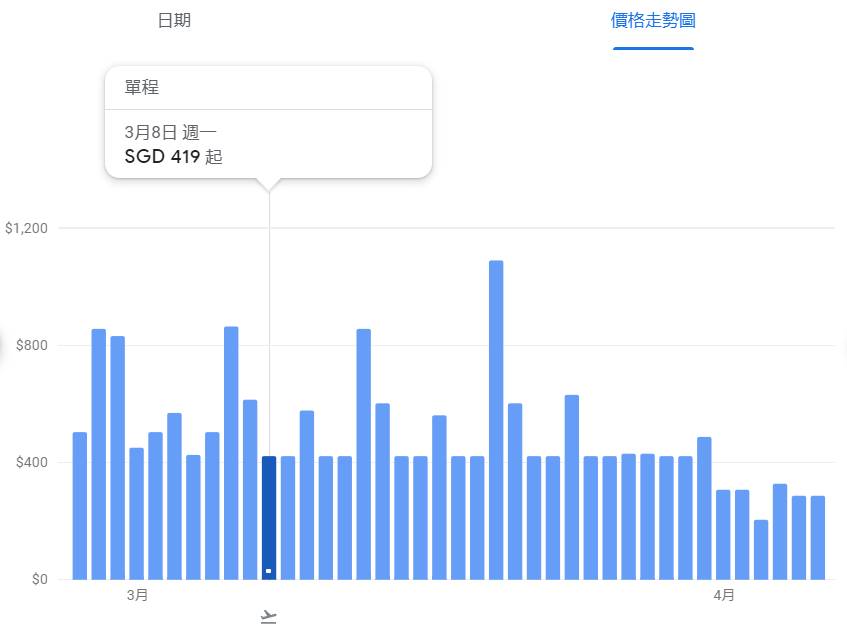Click the 4月 month label
The height and width of the screenshot is (634, 847).
723,595
